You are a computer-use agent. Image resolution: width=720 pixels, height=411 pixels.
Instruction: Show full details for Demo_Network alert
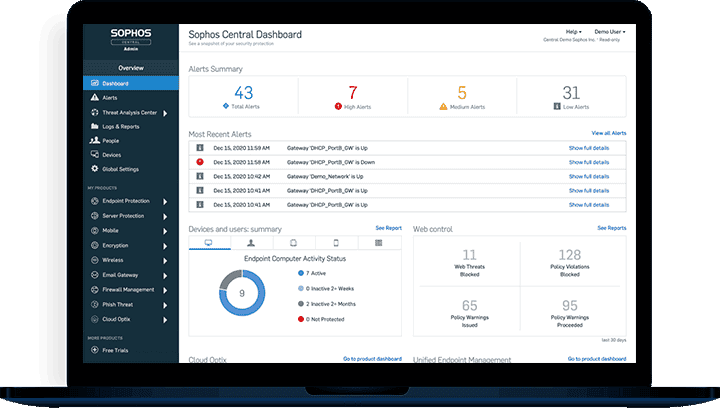(x=589, y=176)
